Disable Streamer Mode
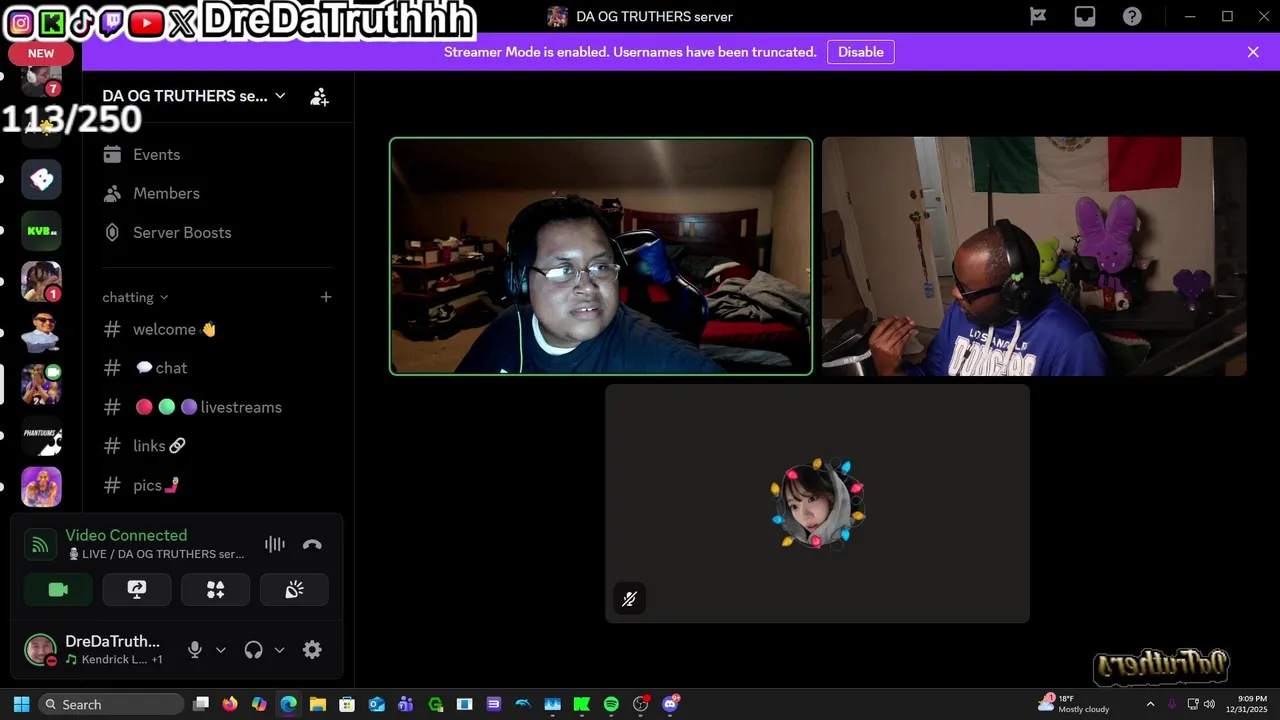This screenshot has height=720, width=1280. [860, 52]
